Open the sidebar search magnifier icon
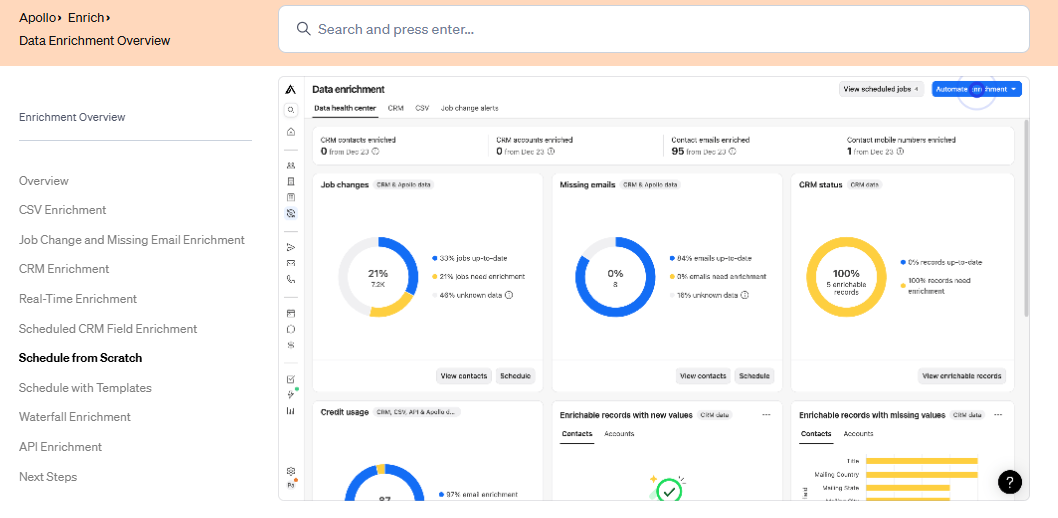The image size is (1058, 518). [291, 109]
